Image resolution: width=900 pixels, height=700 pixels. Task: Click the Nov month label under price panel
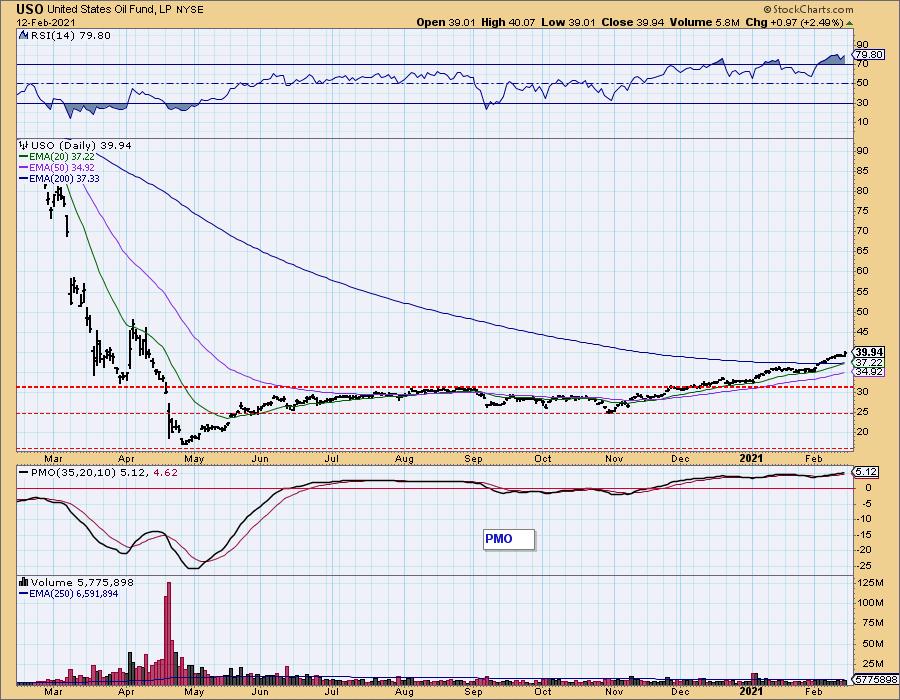tap(614, 458)
